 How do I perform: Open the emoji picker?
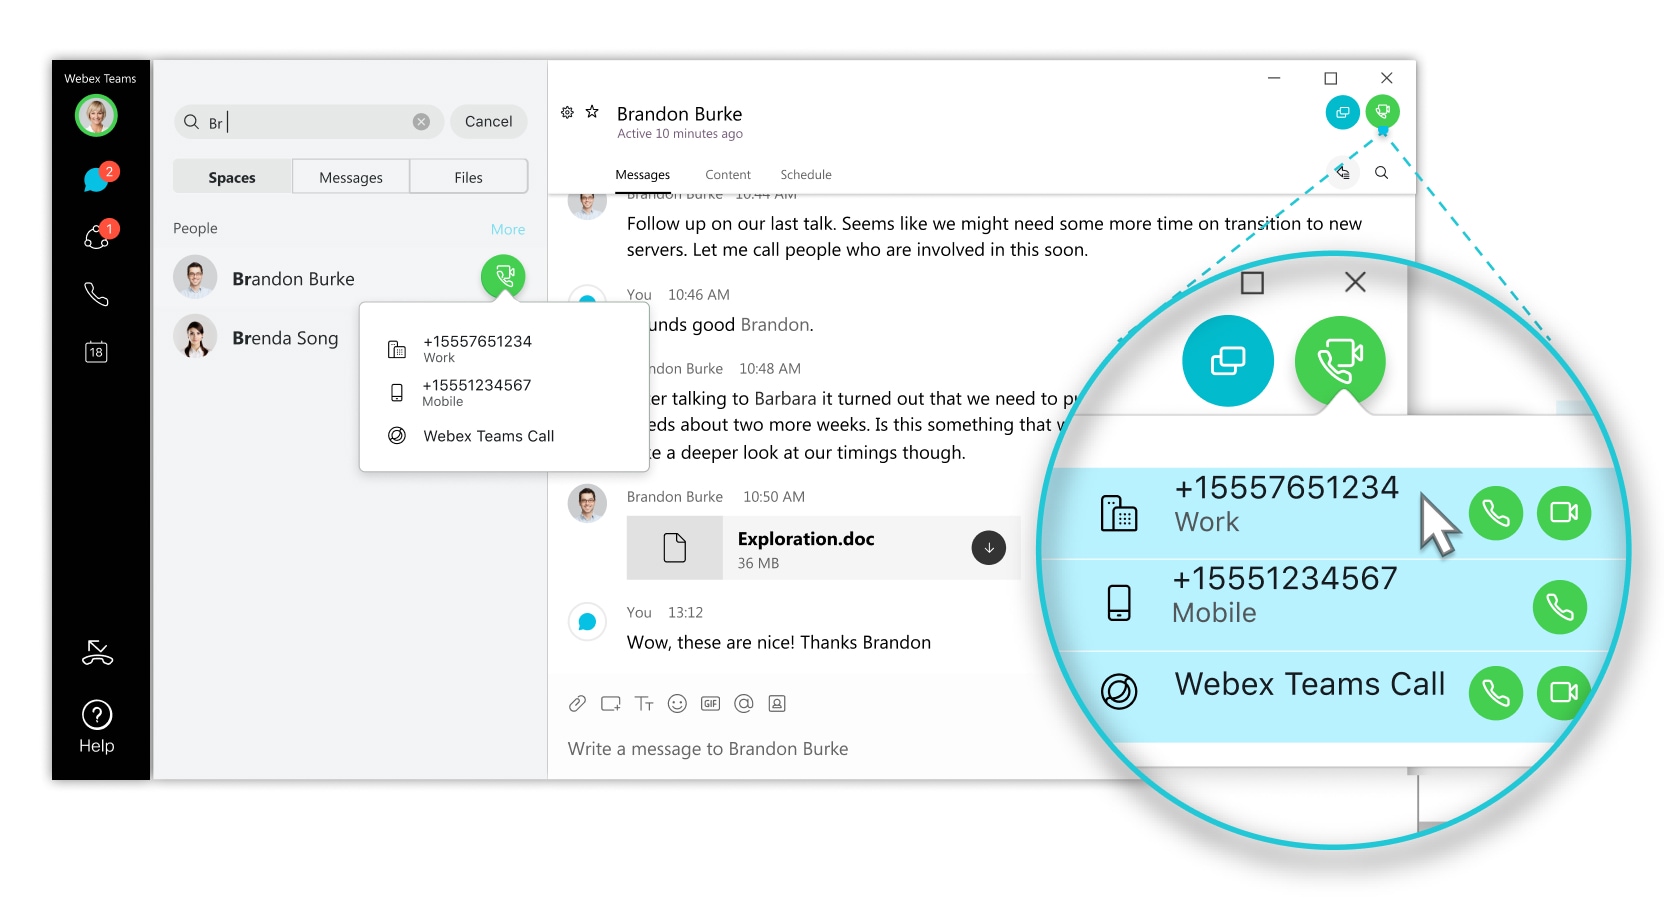677,704
